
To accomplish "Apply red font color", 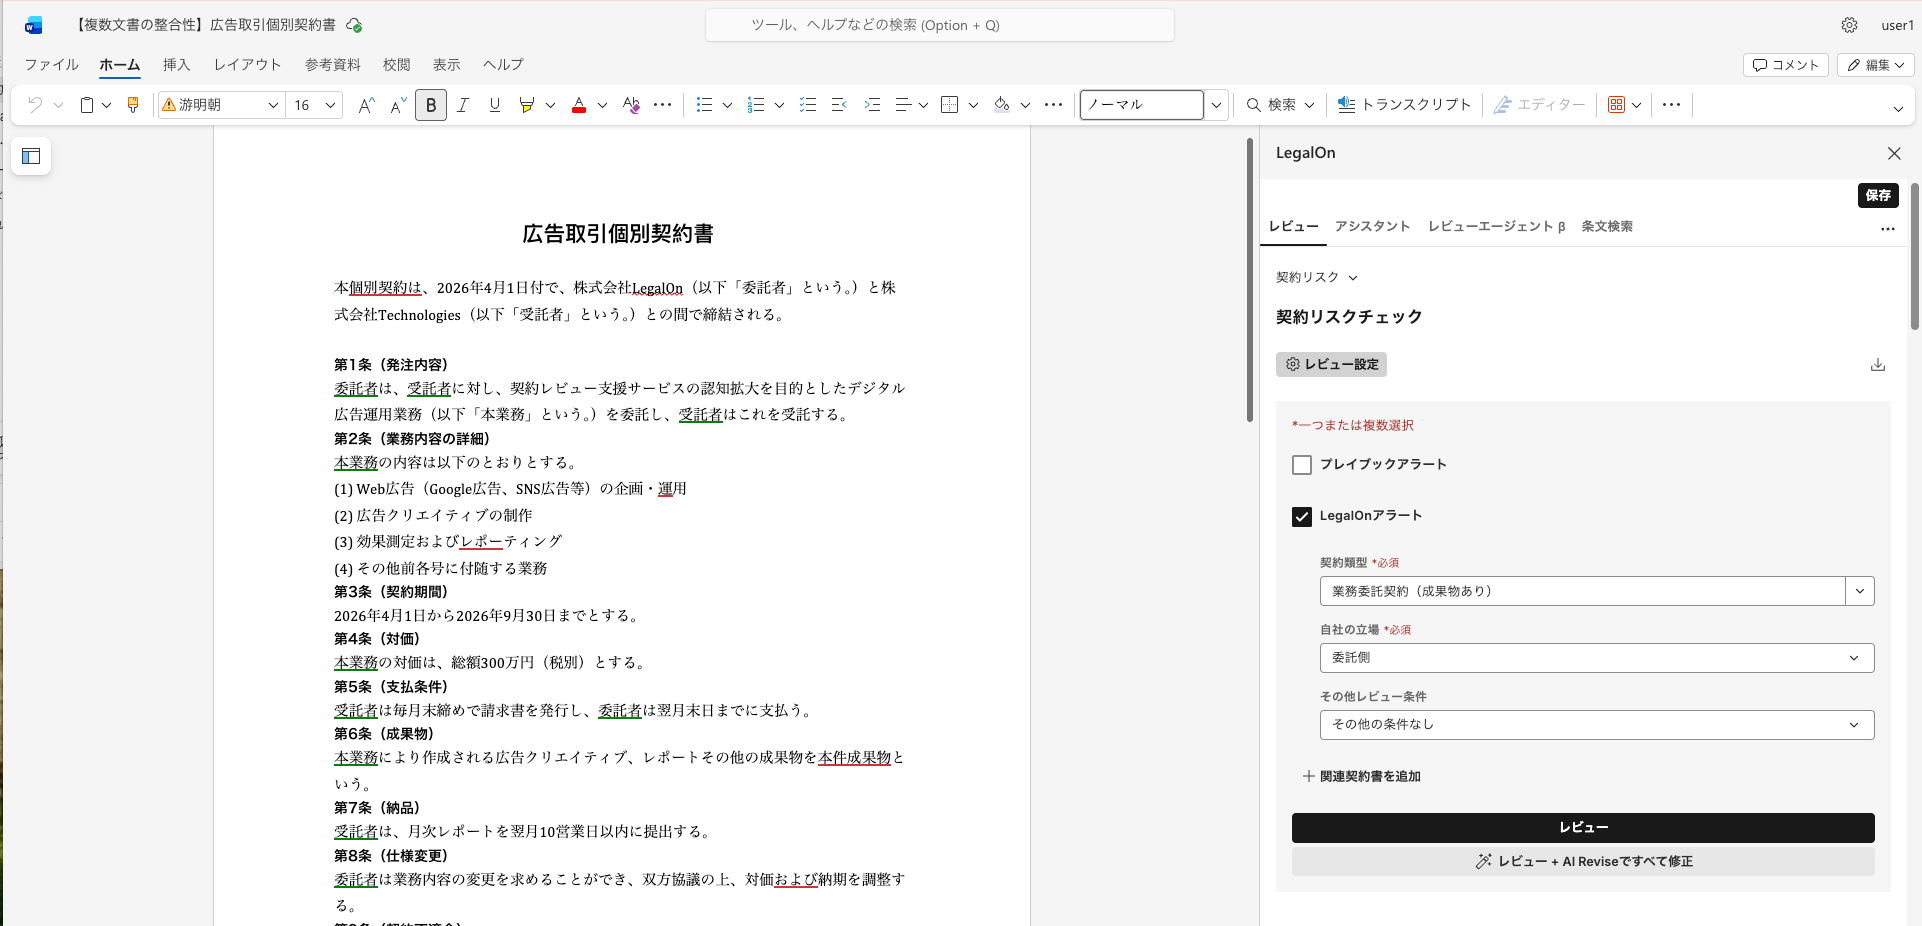I will click(x=579, y=105).
